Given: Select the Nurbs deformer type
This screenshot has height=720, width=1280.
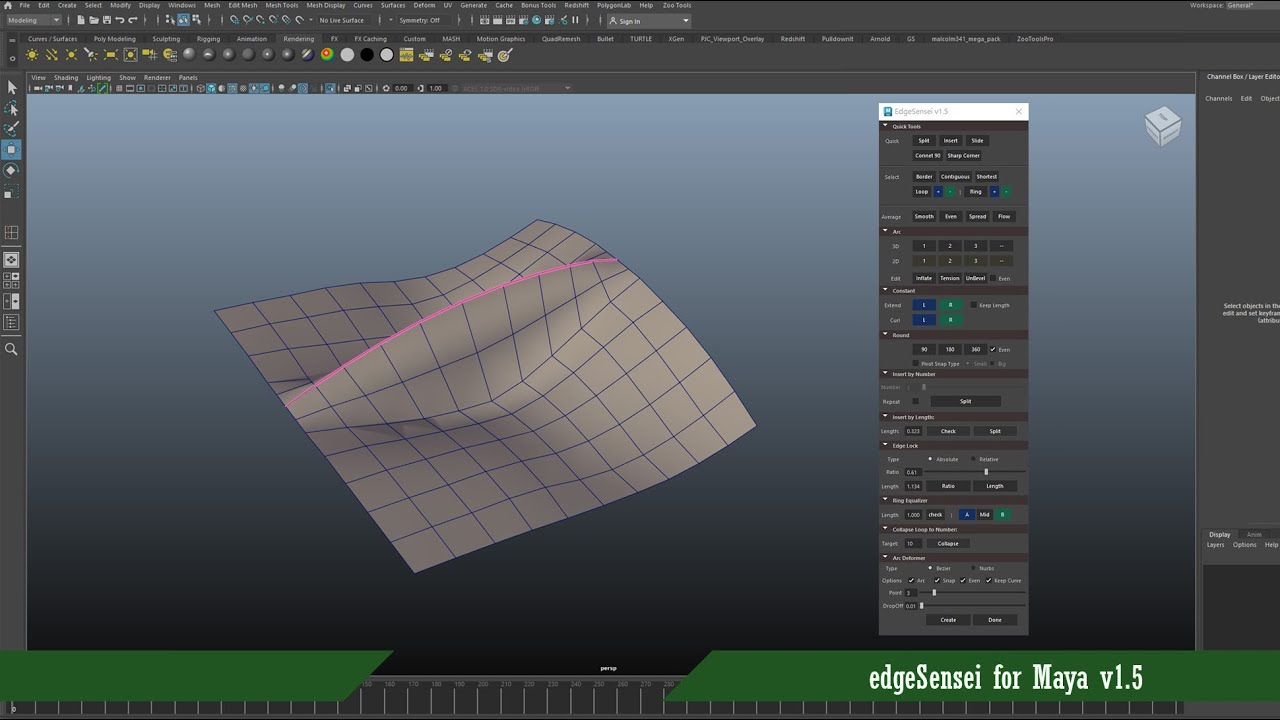Looking at the screenshot, I should coord(974,568).
